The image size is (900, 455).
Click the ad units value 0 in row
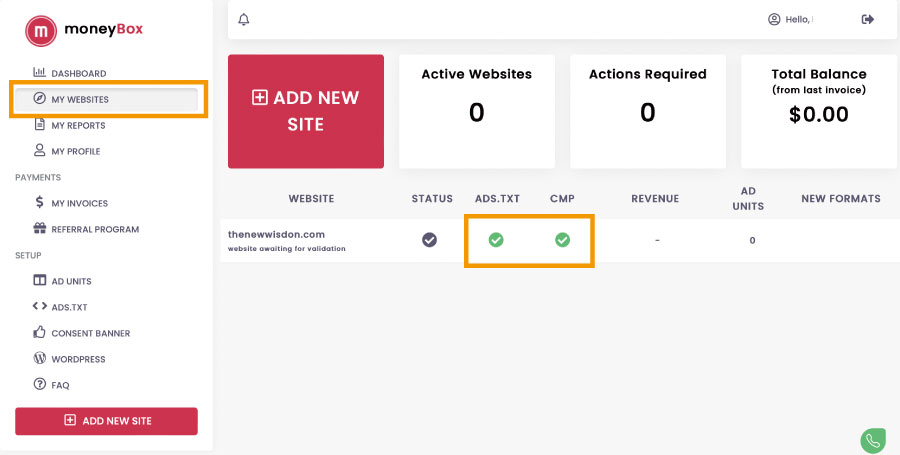pyautogui.click(x=752, y=240)
